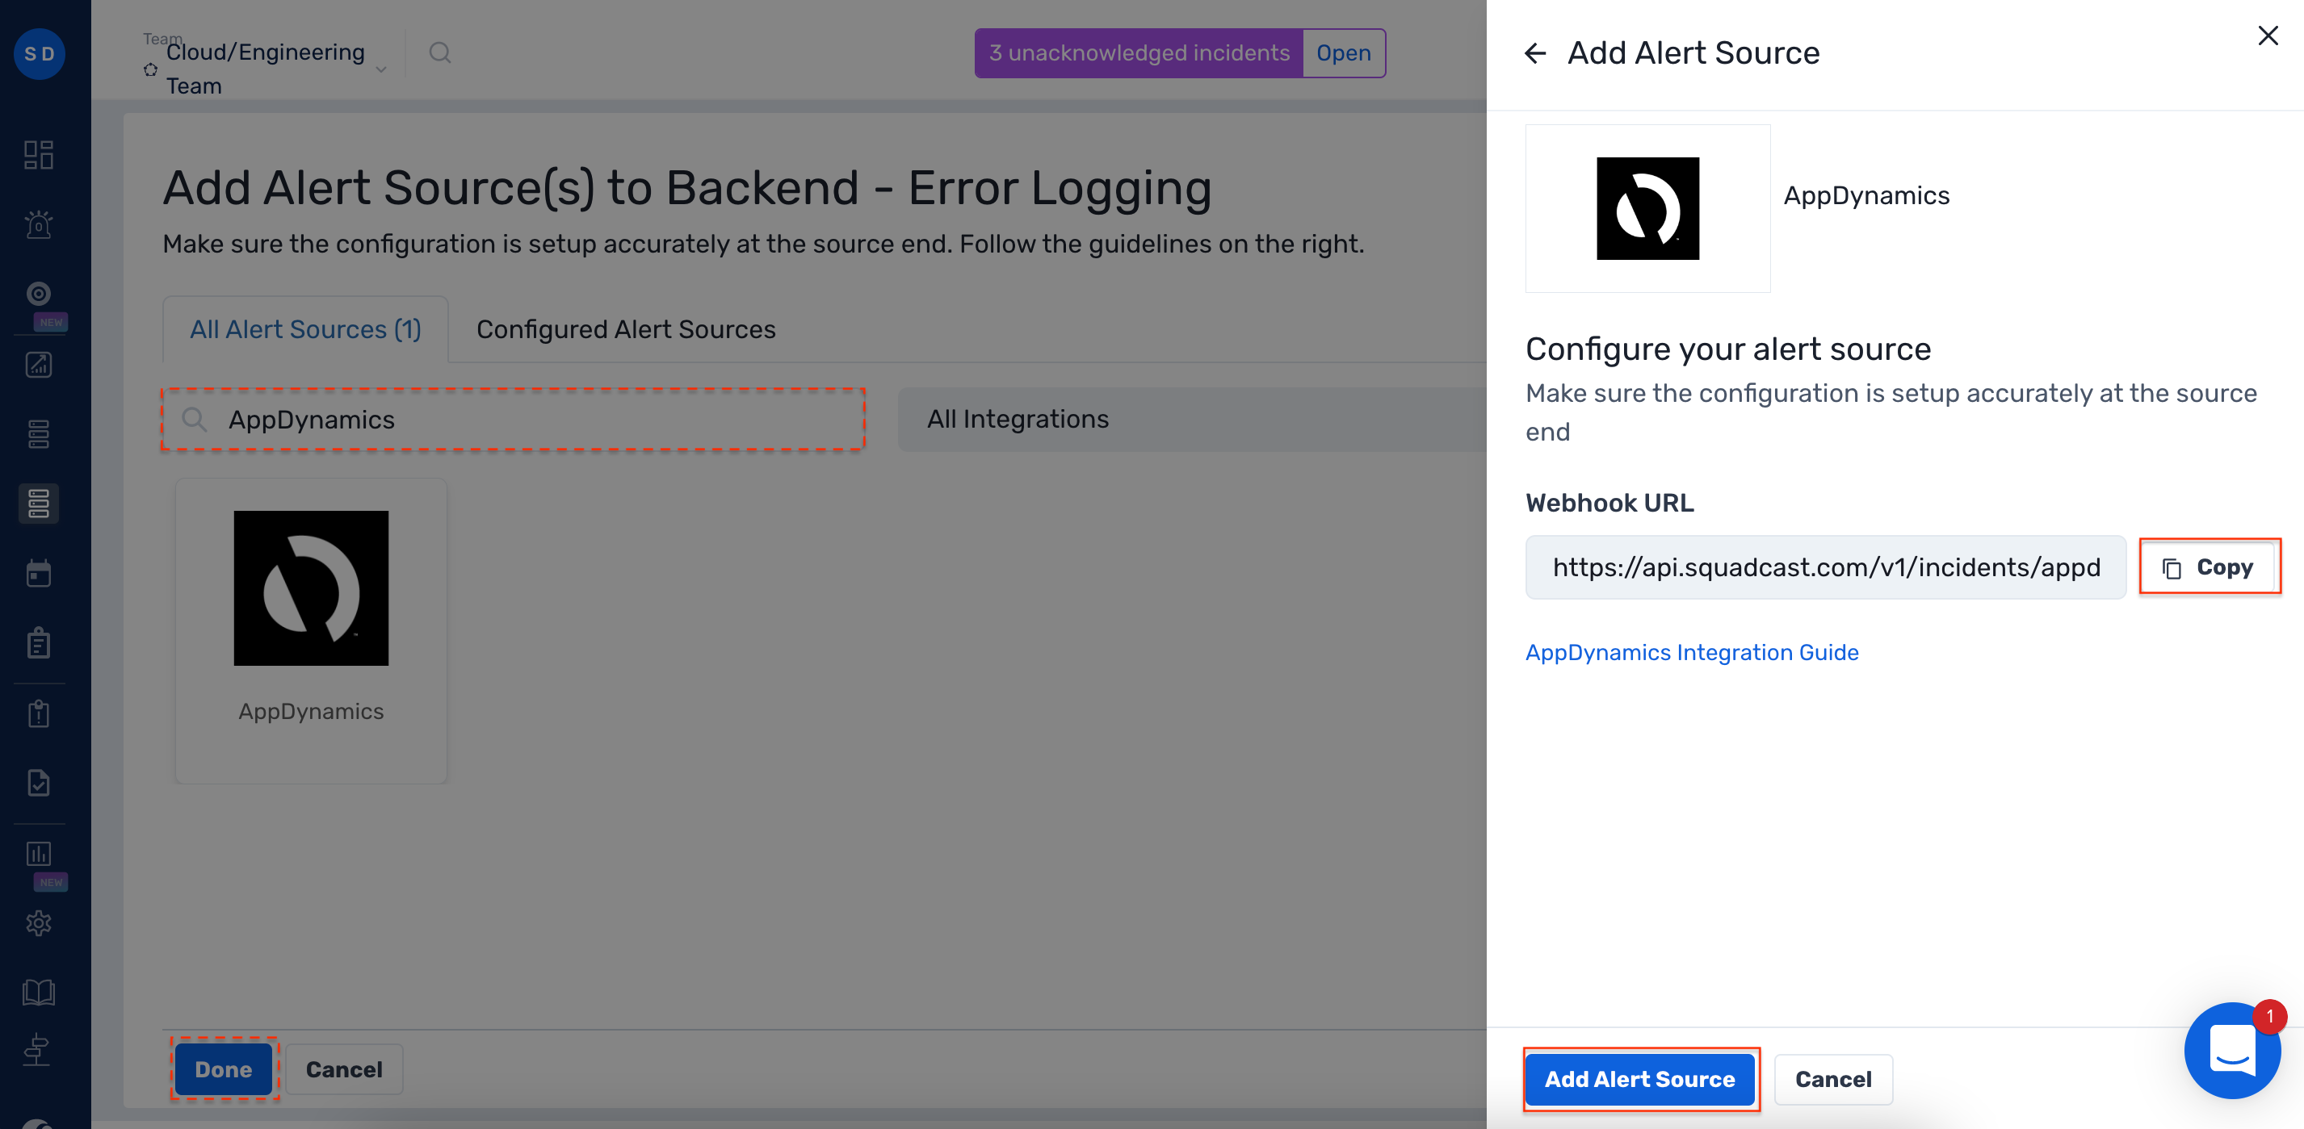Open the settings gear sidebar icon

pos(39,923)
